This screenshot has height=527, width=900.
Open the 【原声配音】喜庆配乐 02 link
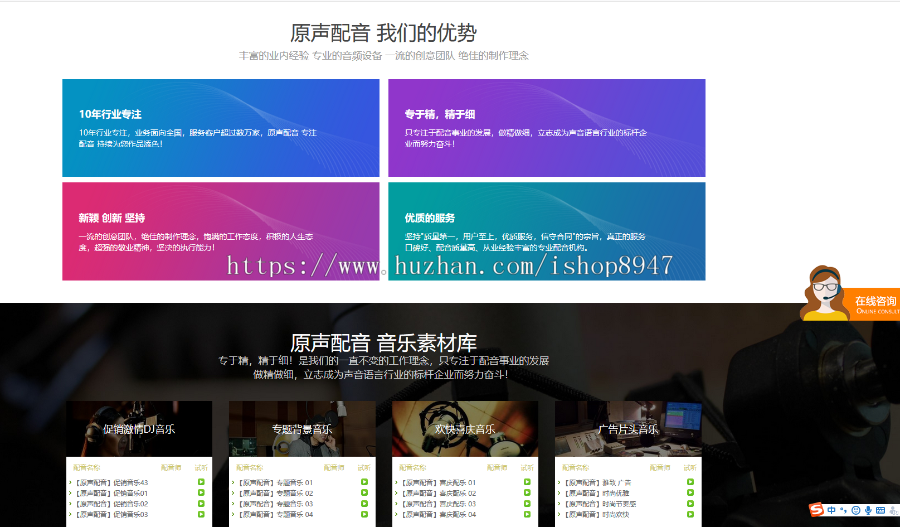click(x=438, y=493)
